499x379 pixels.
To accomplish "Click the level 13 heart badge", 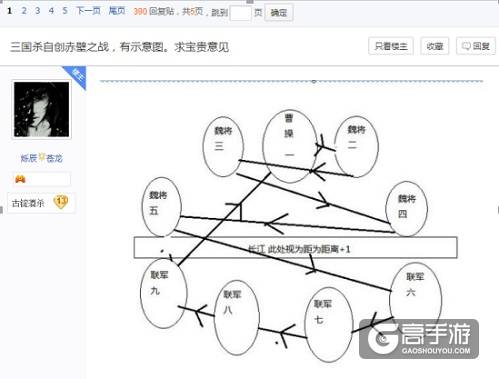I will 61,202.
